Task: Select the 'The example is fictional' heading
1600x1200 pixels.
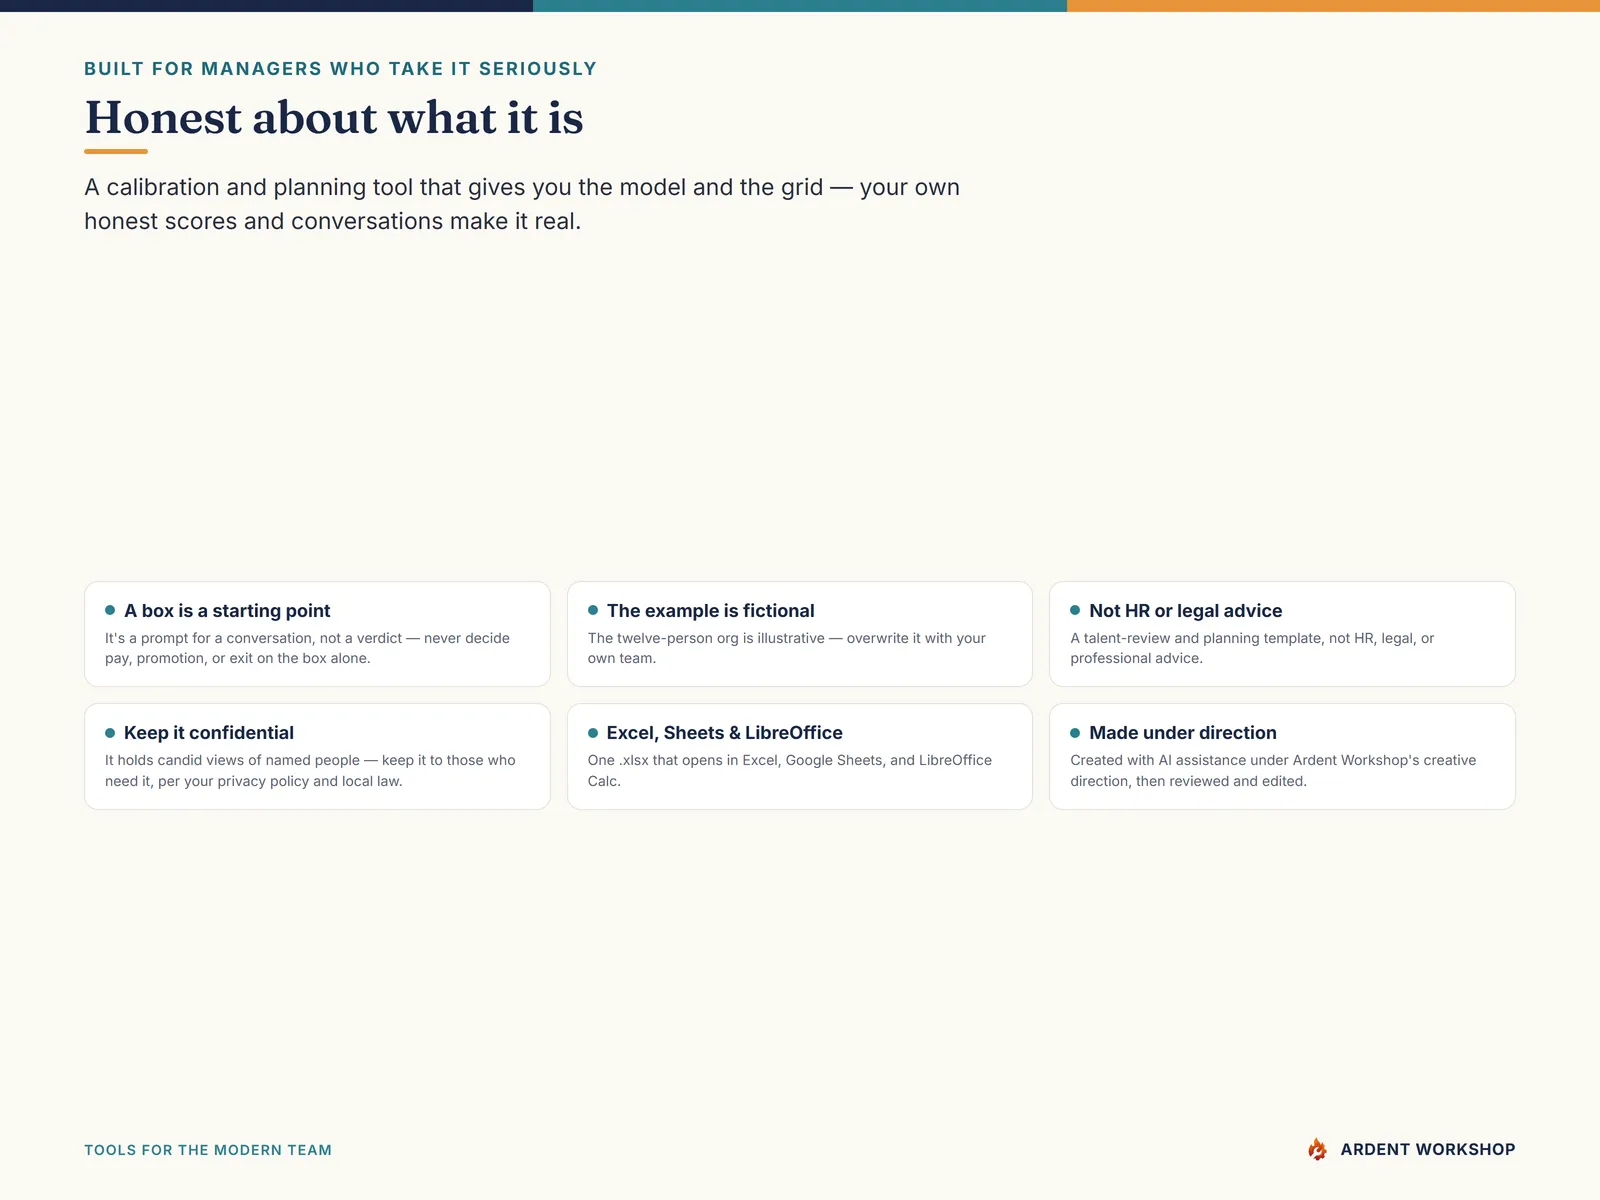Action: pyautogui.click(x=710, y=611)
